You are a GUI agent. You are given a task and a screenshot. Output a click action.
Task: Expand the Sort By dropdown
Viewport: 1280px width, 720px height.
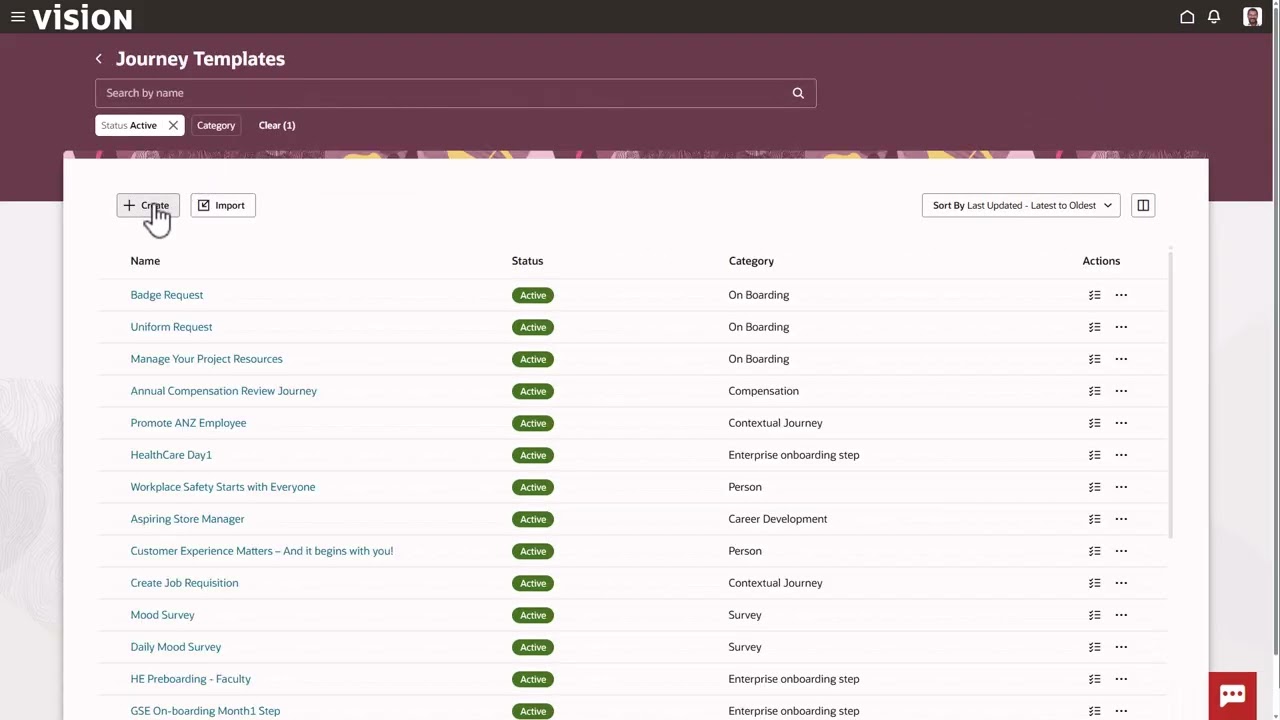(x=1021, y=205)
